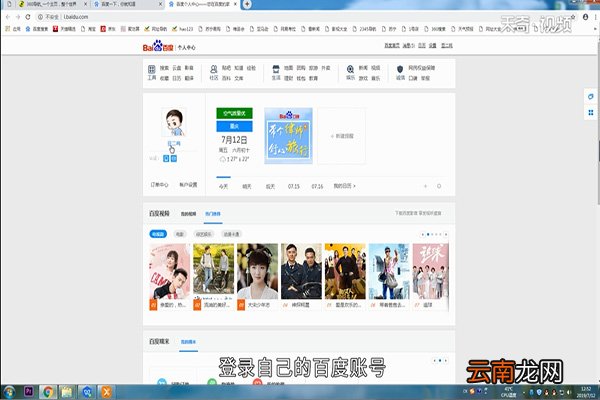Open the blue browser icon beside File Explorer

[87, 392]
